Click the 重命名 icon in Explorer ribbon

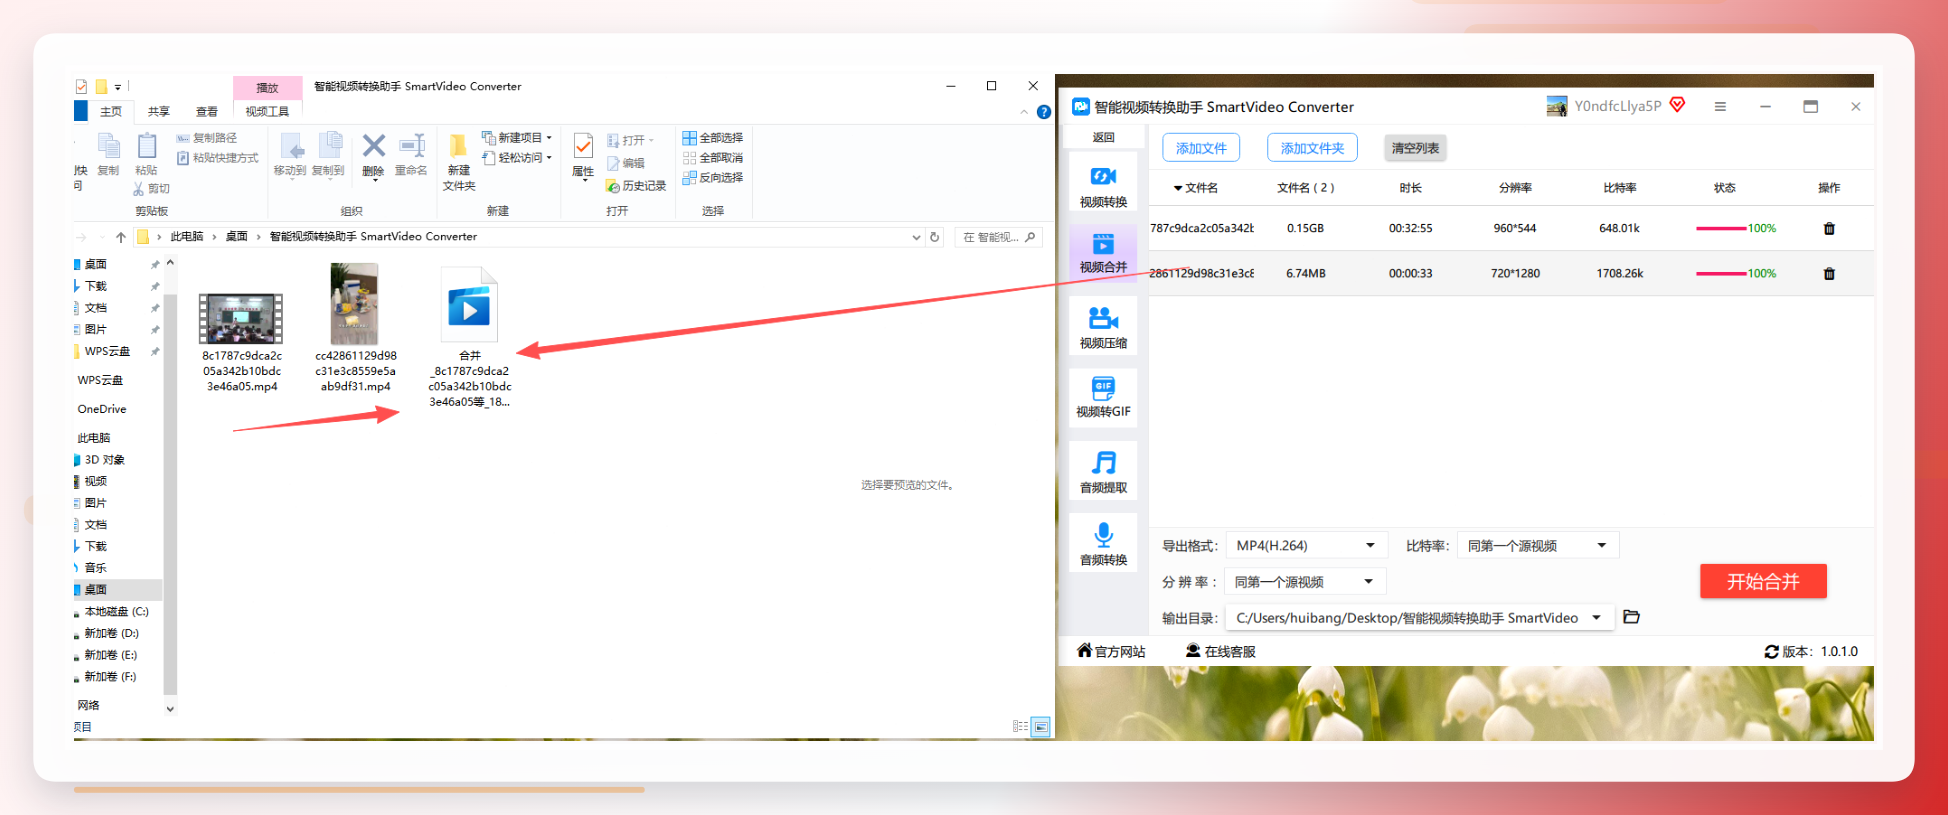pos(411,155)
